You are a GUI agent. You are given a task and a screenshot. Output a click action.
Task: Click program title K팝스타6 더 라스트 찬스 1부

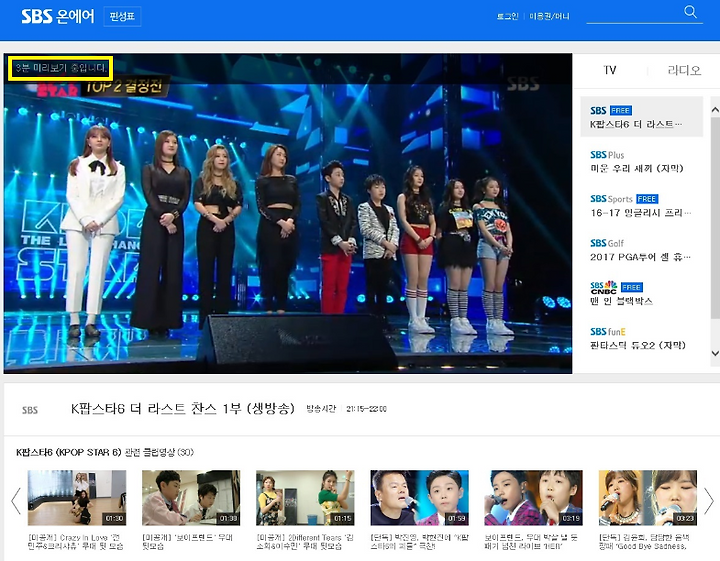point(182,409)
